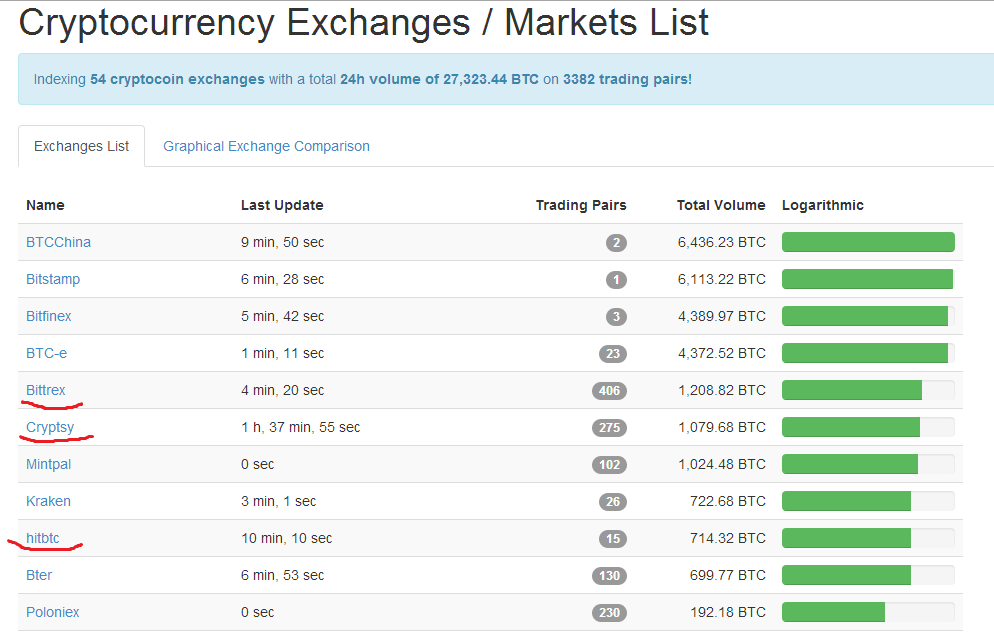The height and width of the screenshot is (632, 994).
Task: Click the Name column header
Action: click(x=45, y=205)
